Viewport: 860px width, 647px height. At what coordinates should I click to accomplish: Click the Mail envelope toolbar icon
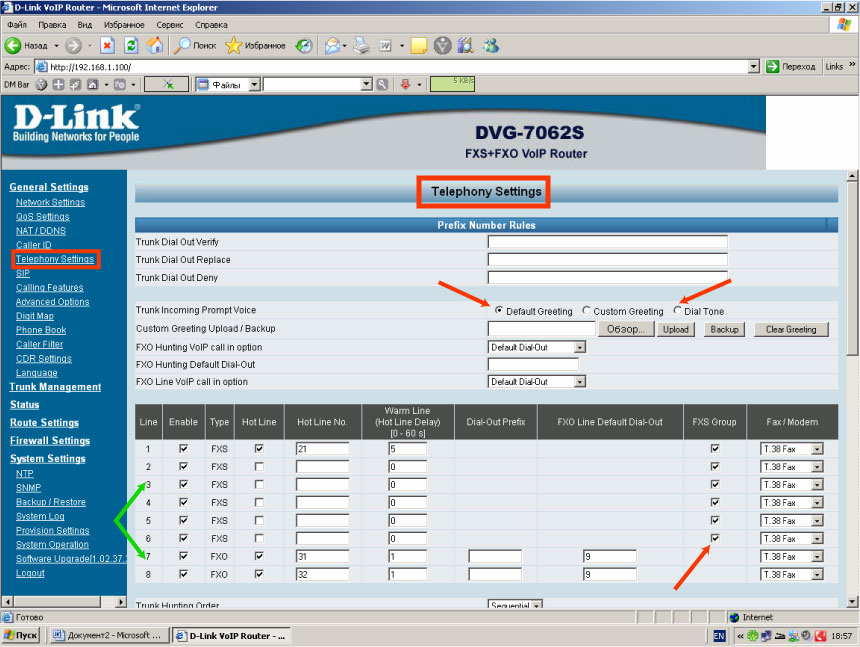click(332, 45)
